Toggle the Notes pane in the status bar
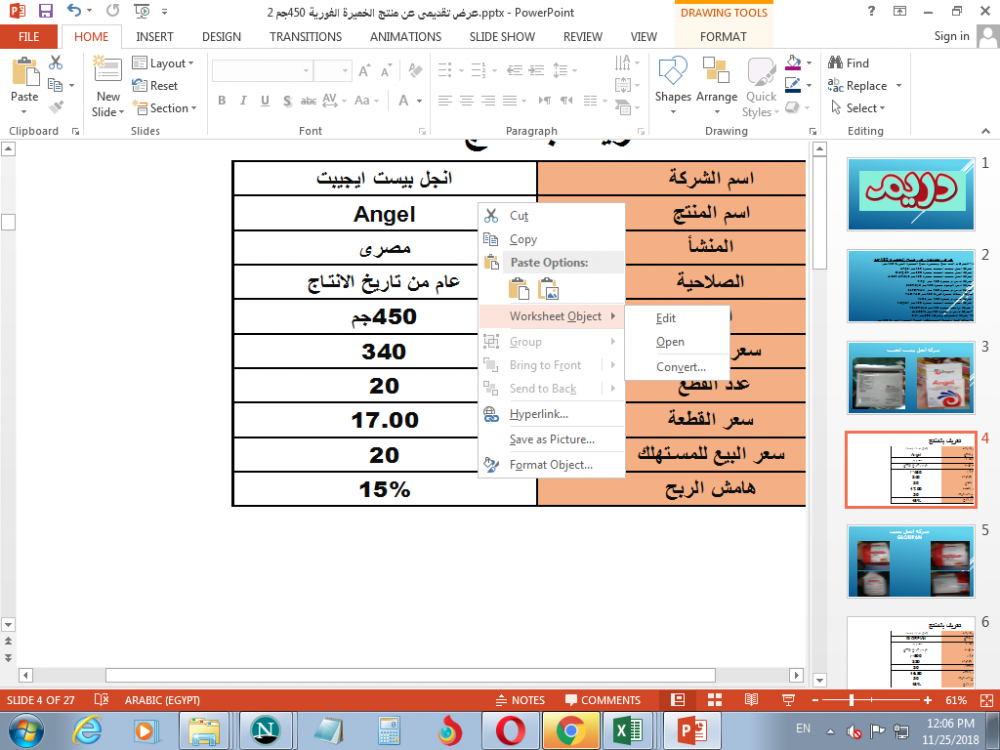Image resolution: width=1000 pixels, height=750 pixels. tap(520, 700)
